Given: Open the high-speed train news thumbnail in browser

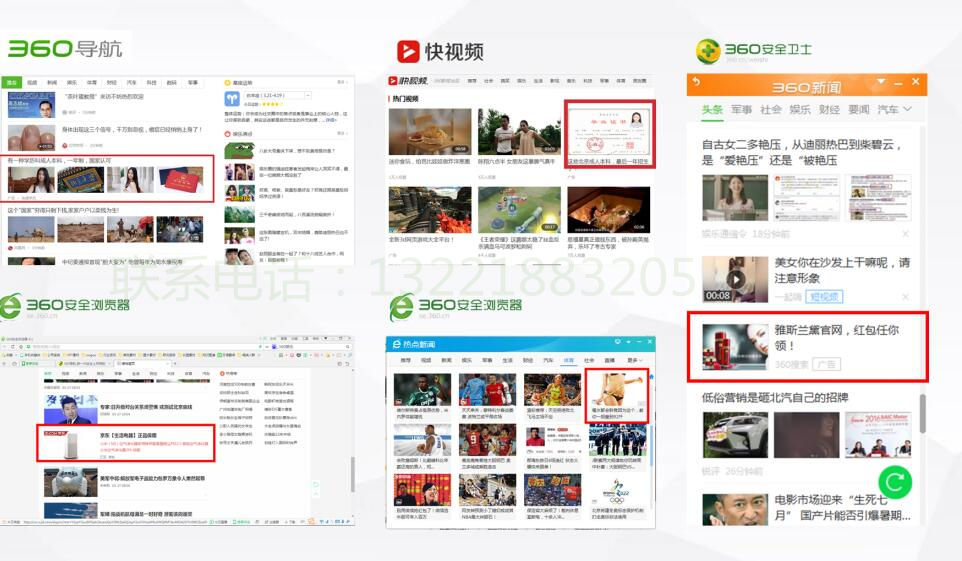Looking at the screenshot, I should pyautogui.click(x=70, y=482).
